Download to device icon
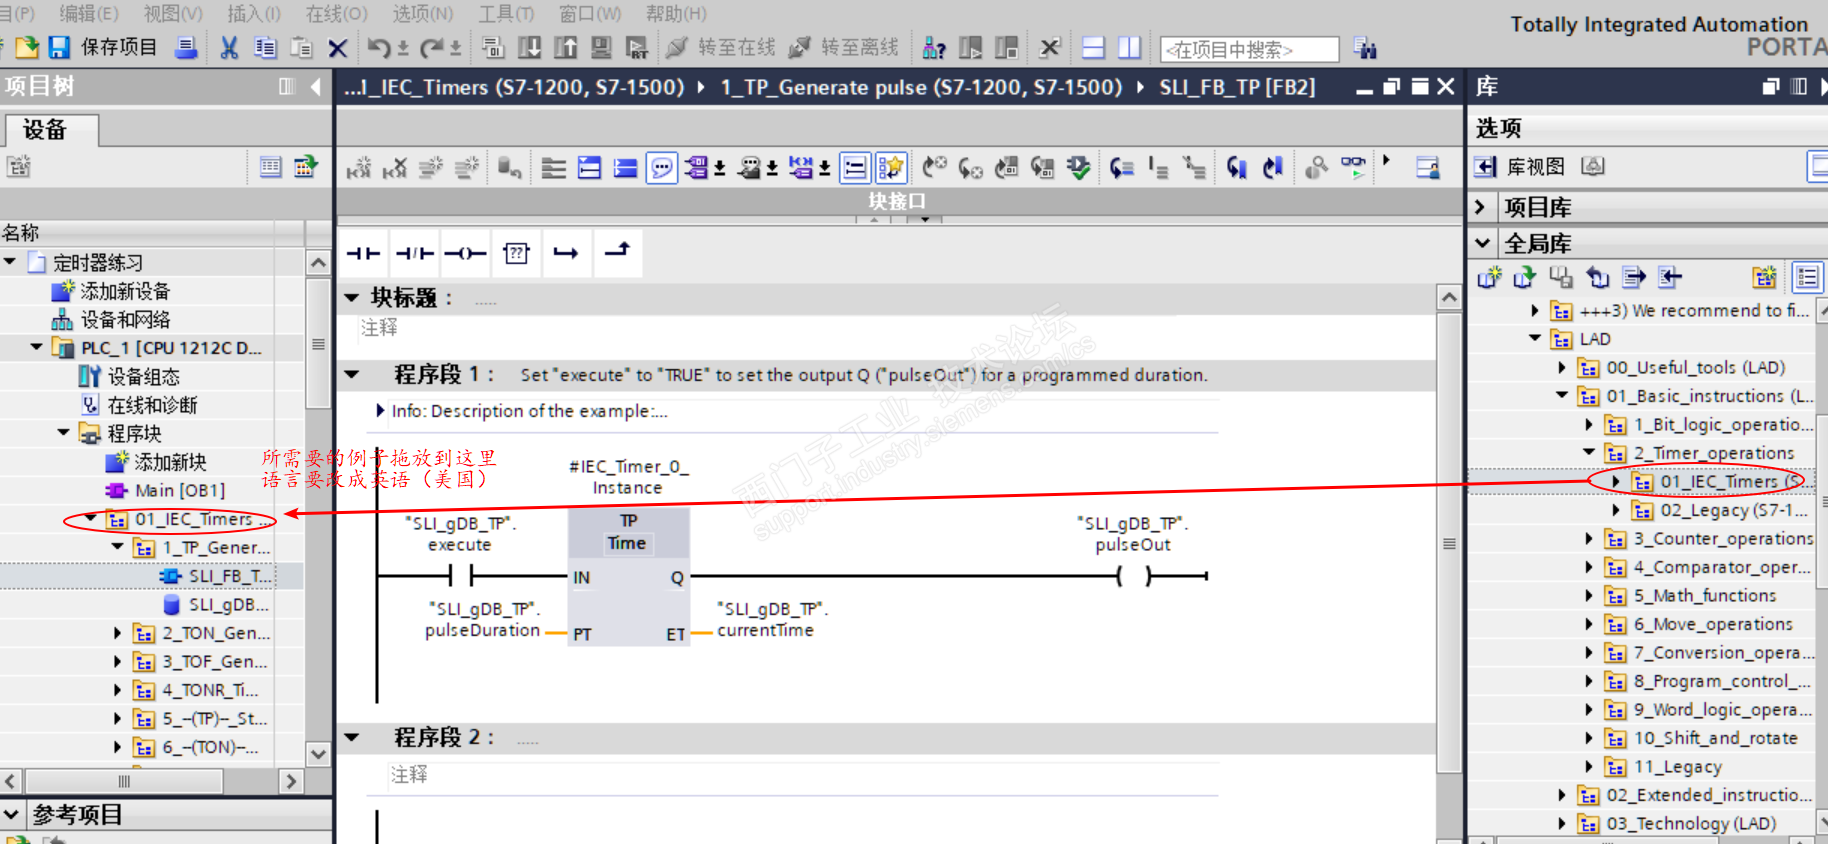The image size is (1828, 844). click(529, 47)
